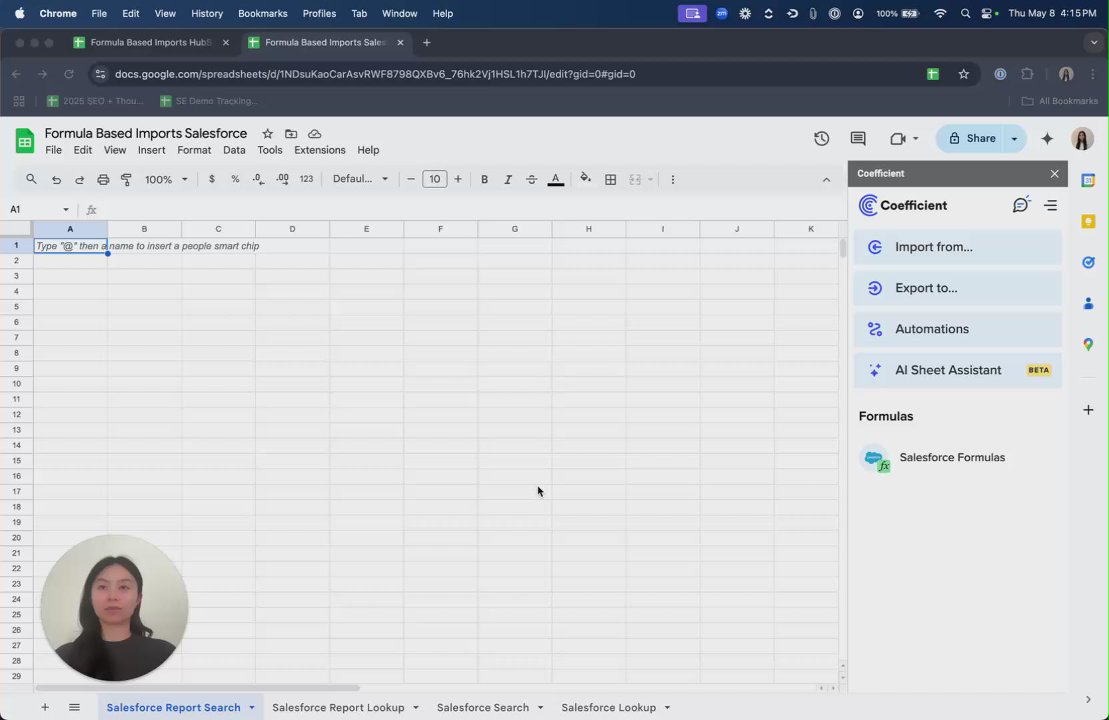The height and width of the screenshot is (720, 1109).
Task: Open the Format menu
Action: coord(194,150)
